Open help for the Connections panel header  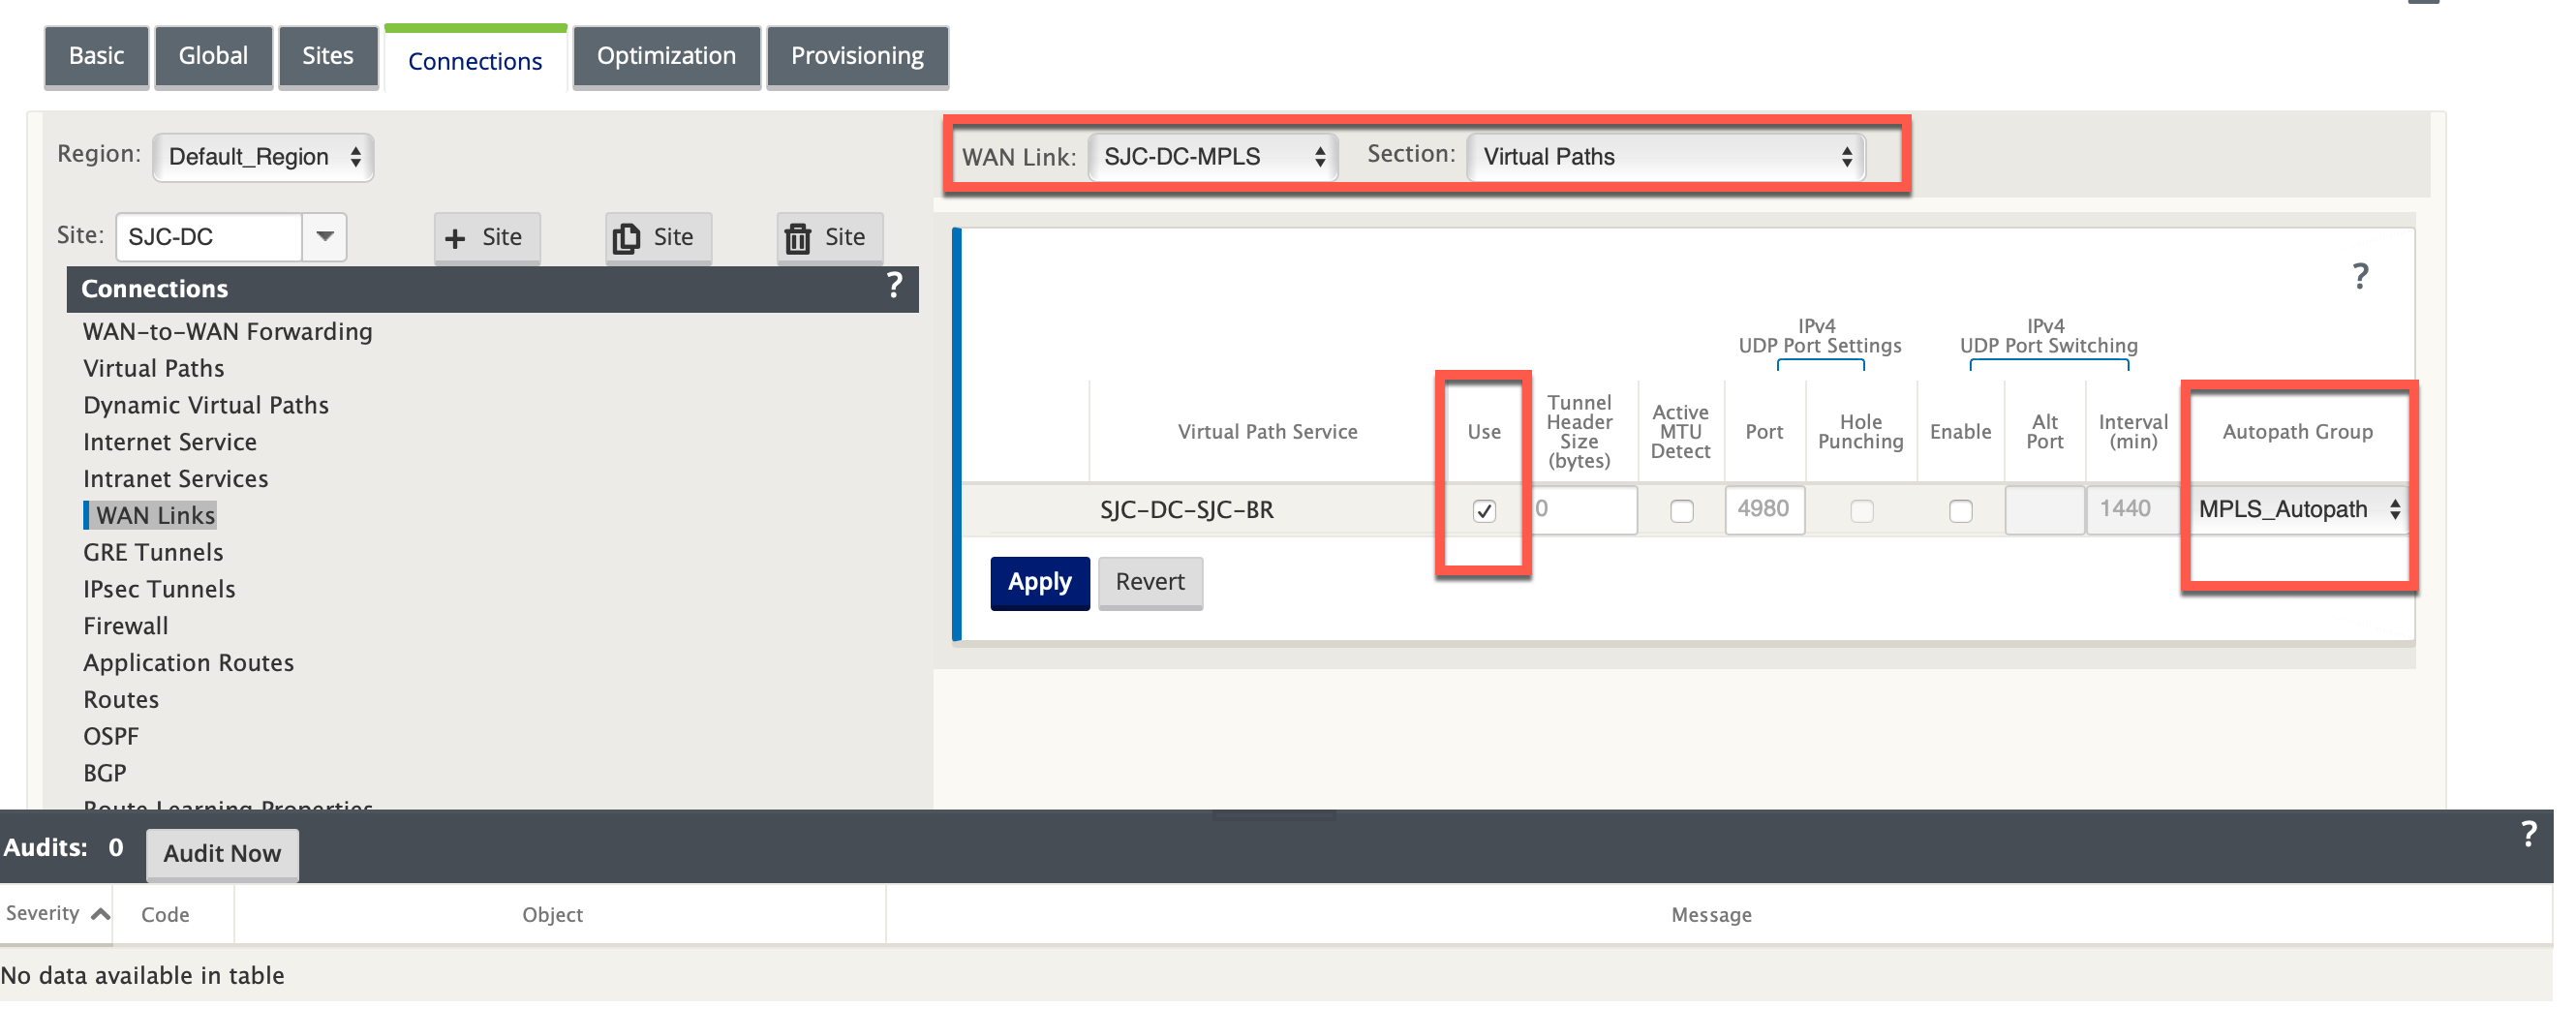click(x=894, y=287)
